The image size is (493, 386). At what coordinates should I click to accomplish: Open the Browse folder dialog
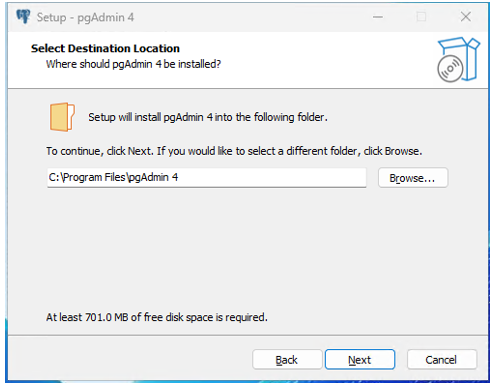click(x=413, y=178)
